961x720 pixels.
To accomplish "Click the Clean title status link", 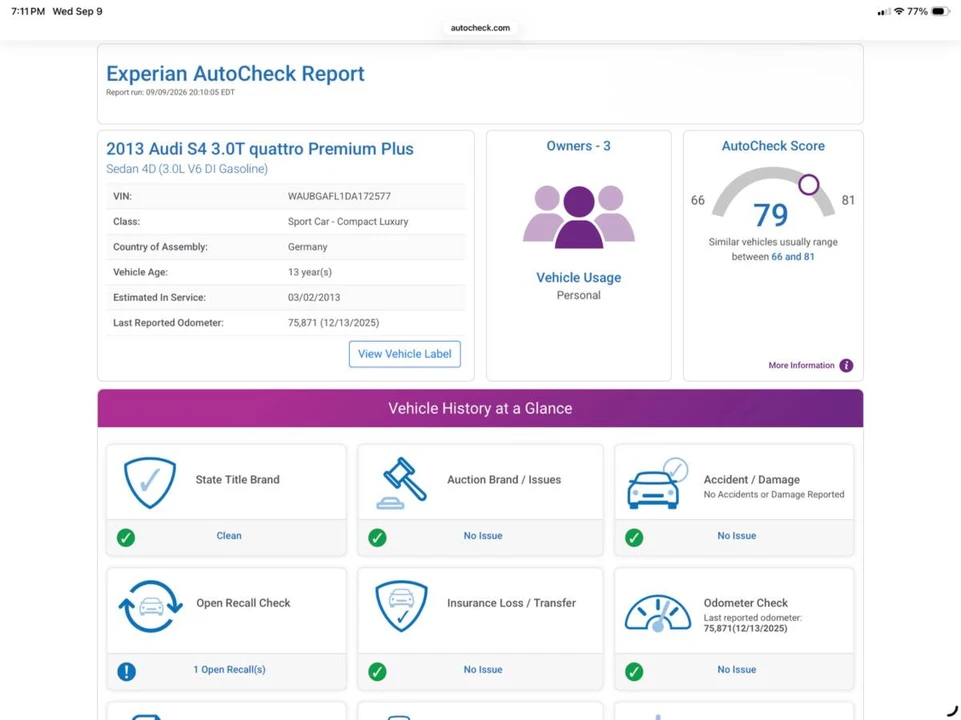I will pos(229,536).
